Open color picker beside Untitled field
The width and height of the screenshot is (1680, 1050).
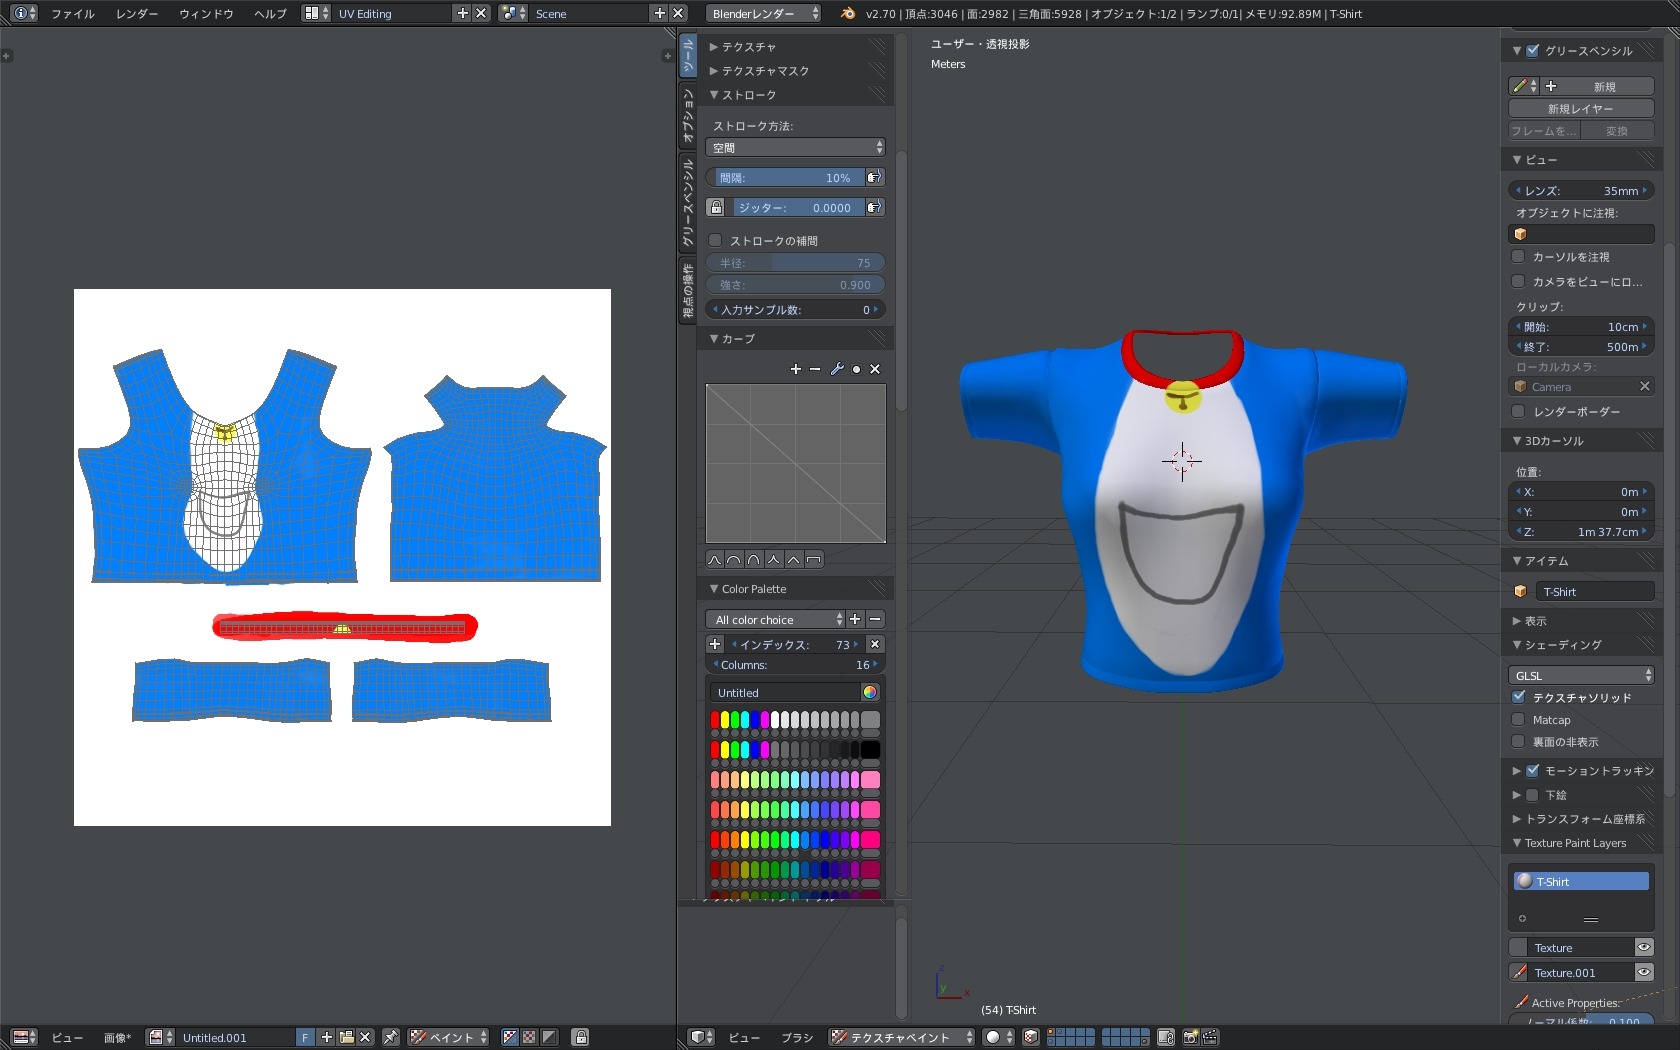pyautogui.click(x=870, y=692)
